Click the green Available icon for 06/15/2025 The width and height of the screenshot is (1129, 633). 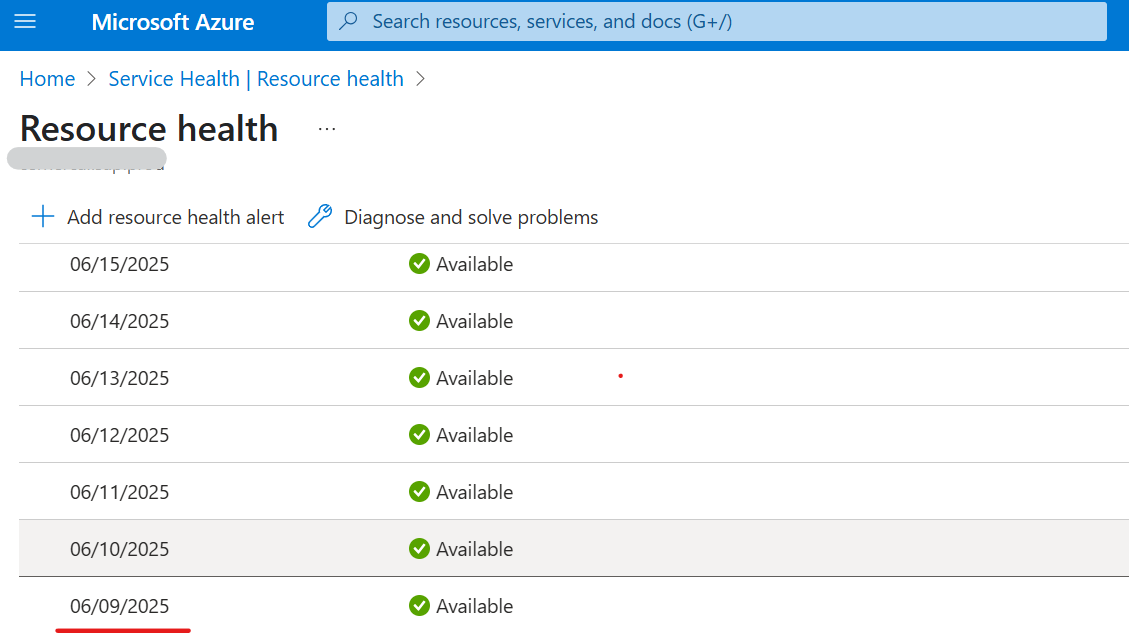[419, 264]
